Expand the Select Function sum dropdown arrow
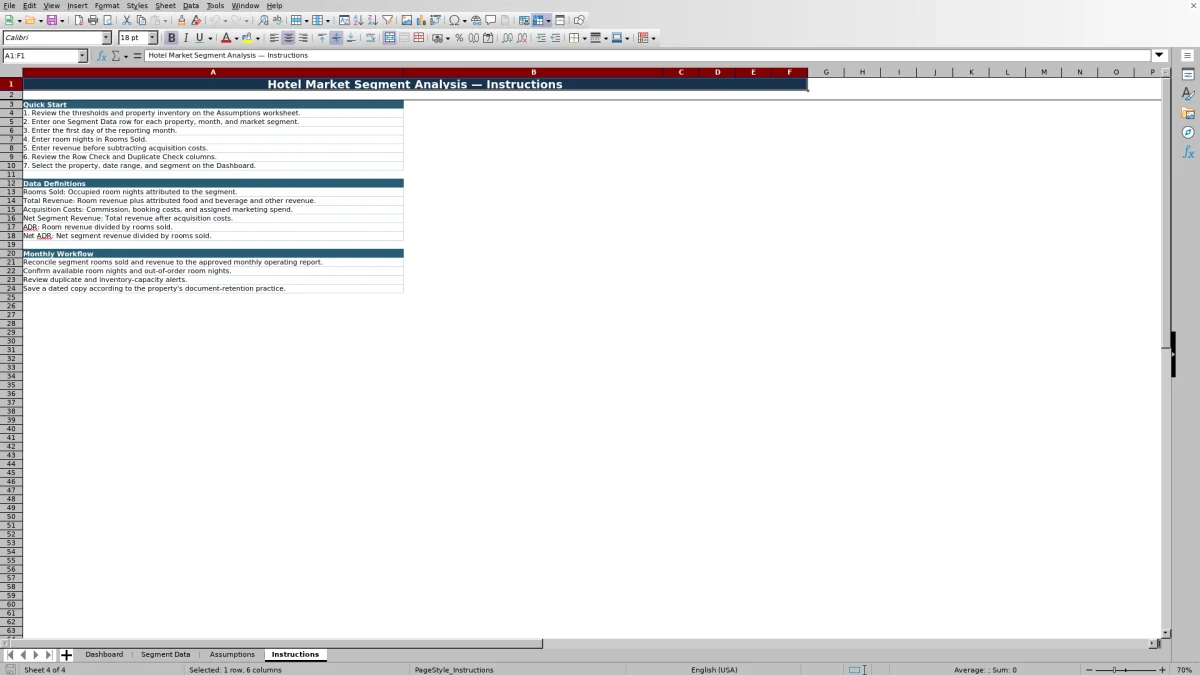This screenshot has width=1200, height=675. pos(126,56)
